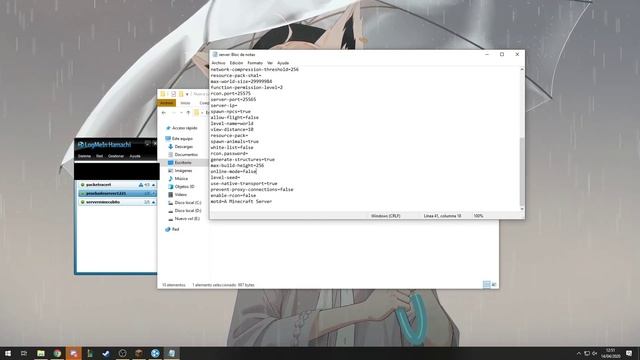
Task: Click Notepad scrollbar down arrow
Action: coord(522,209)
